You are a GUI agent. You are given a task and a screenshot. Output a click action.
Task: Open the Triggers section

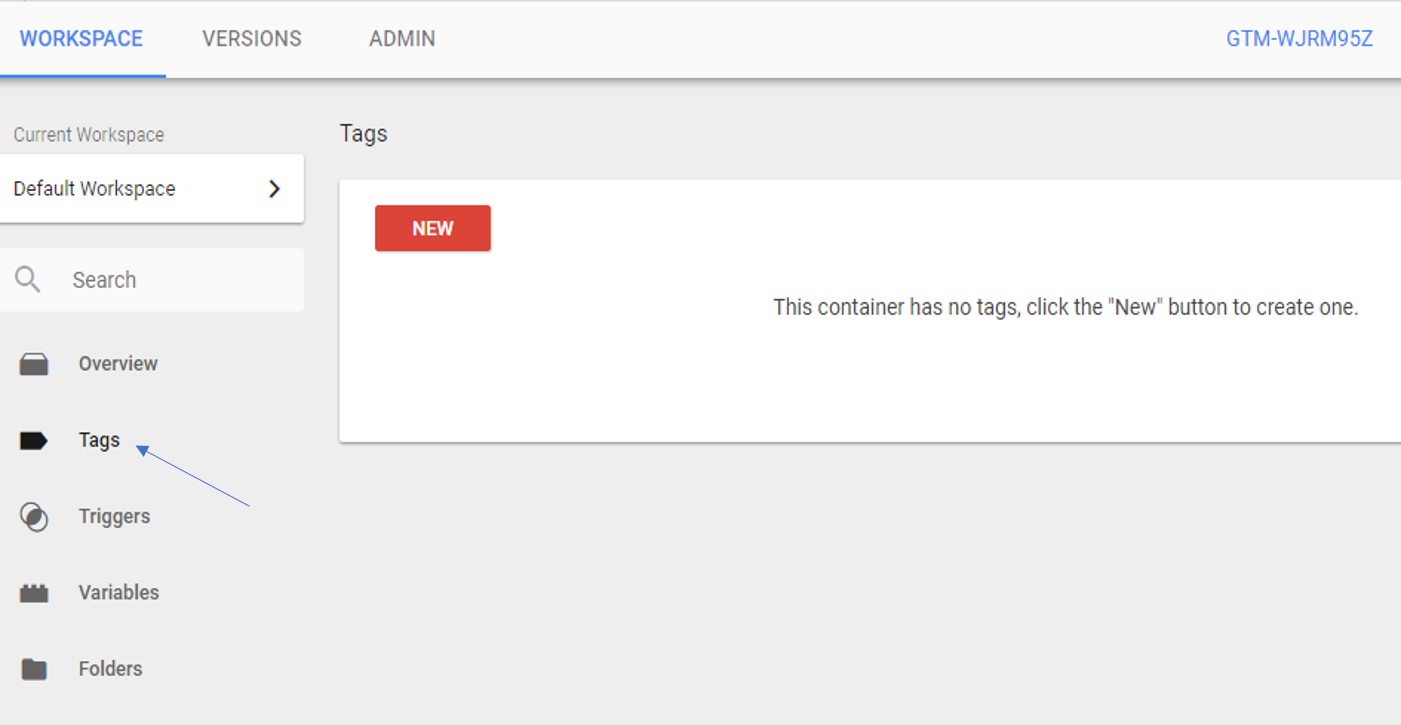coord(114,516)
